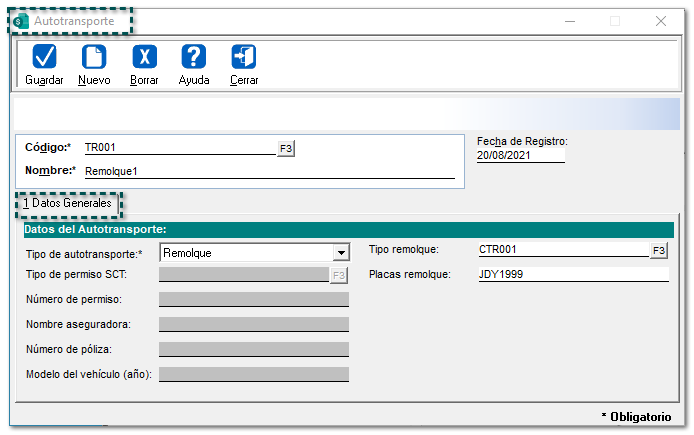
Task: Select the Fecha de Registro date field
Action: 520,155
